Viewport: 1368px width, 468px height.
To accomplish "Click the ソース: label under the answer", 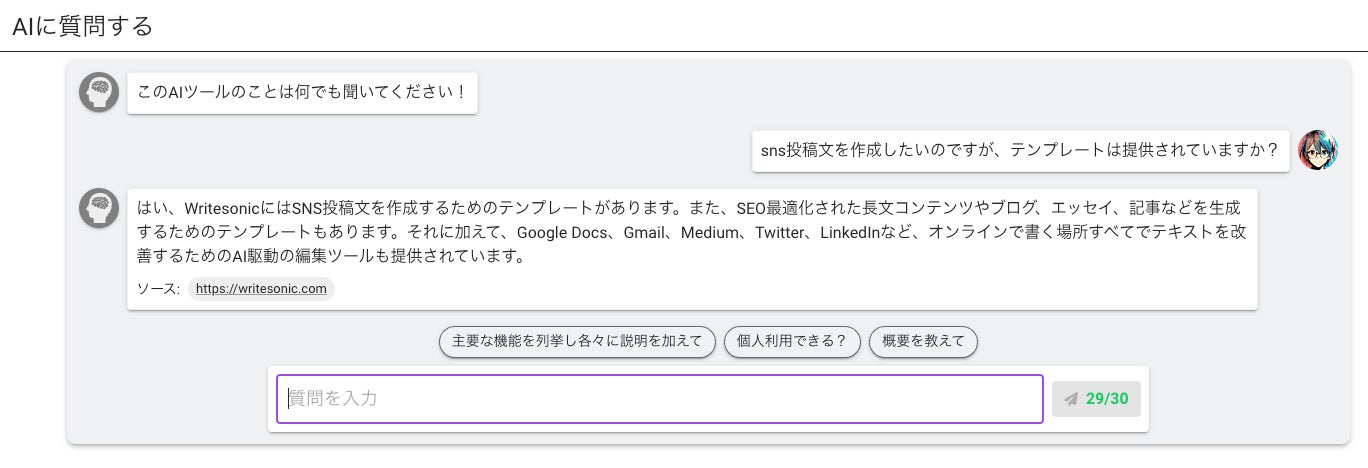I will coord(158,289).
